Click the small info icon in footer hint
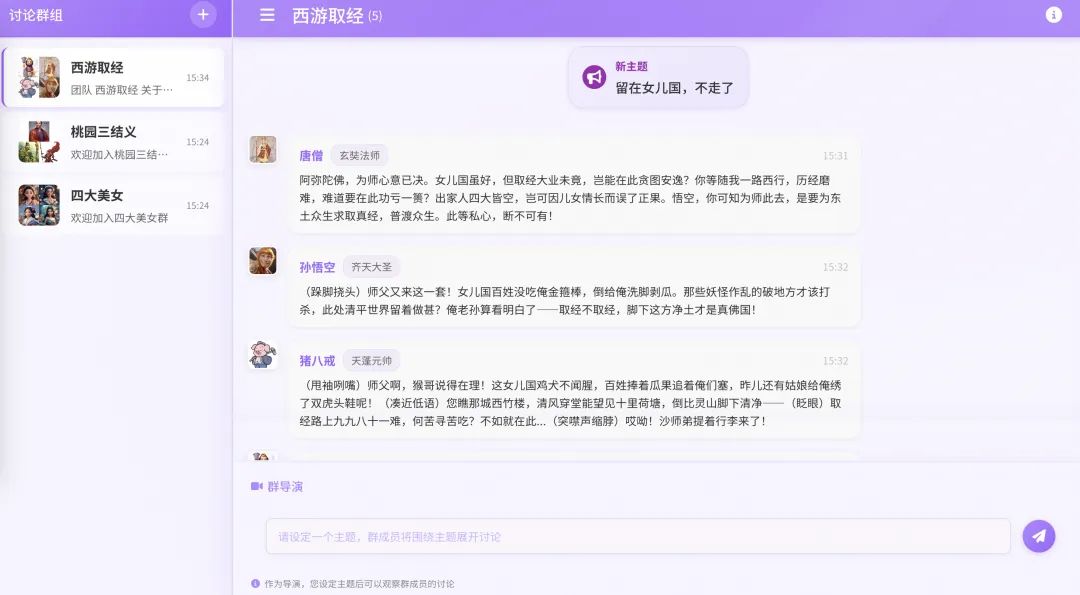Screen dimensions: 1080x595 click(256, 583)
